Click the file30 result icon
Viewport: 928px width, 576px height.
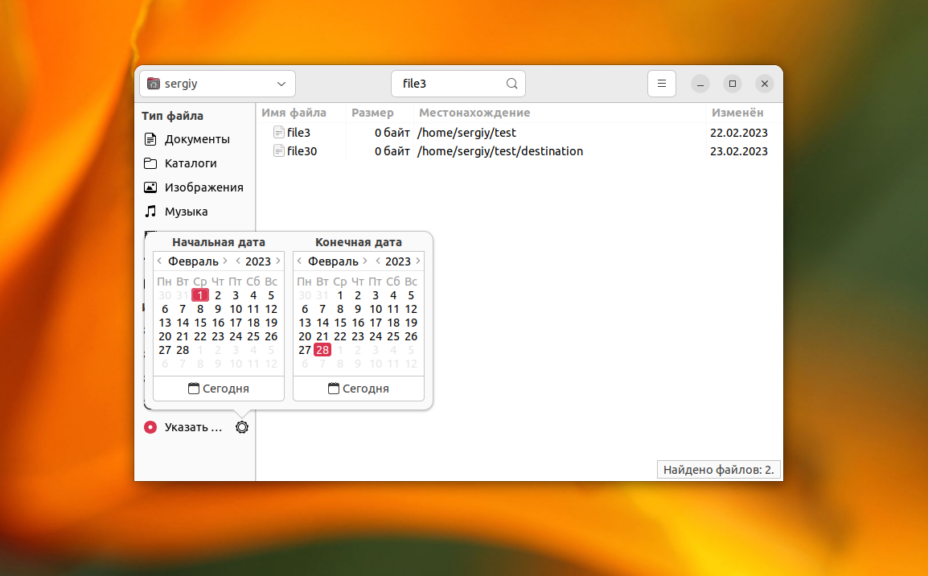coord(279,151)
